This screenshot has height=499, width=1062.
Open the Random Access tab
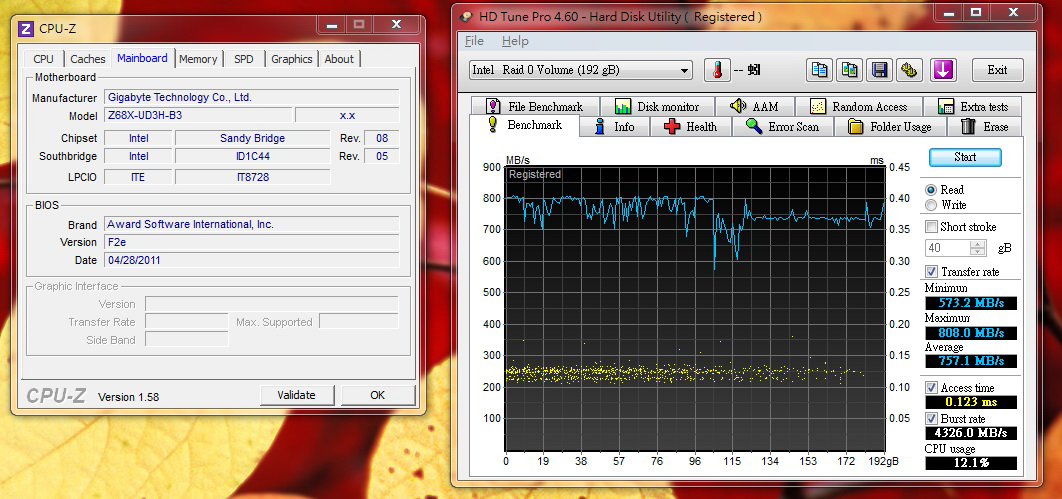click(x=859, y=106)
